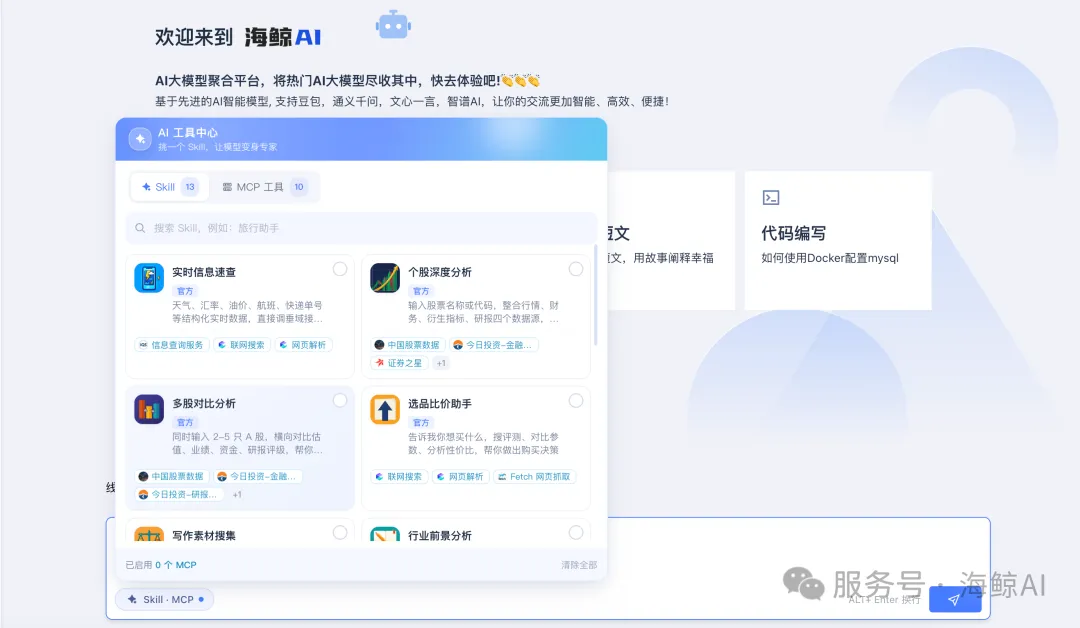Select the 选品比价助手 skill radio button
The image size is (1080, 628).
point(576,401)
